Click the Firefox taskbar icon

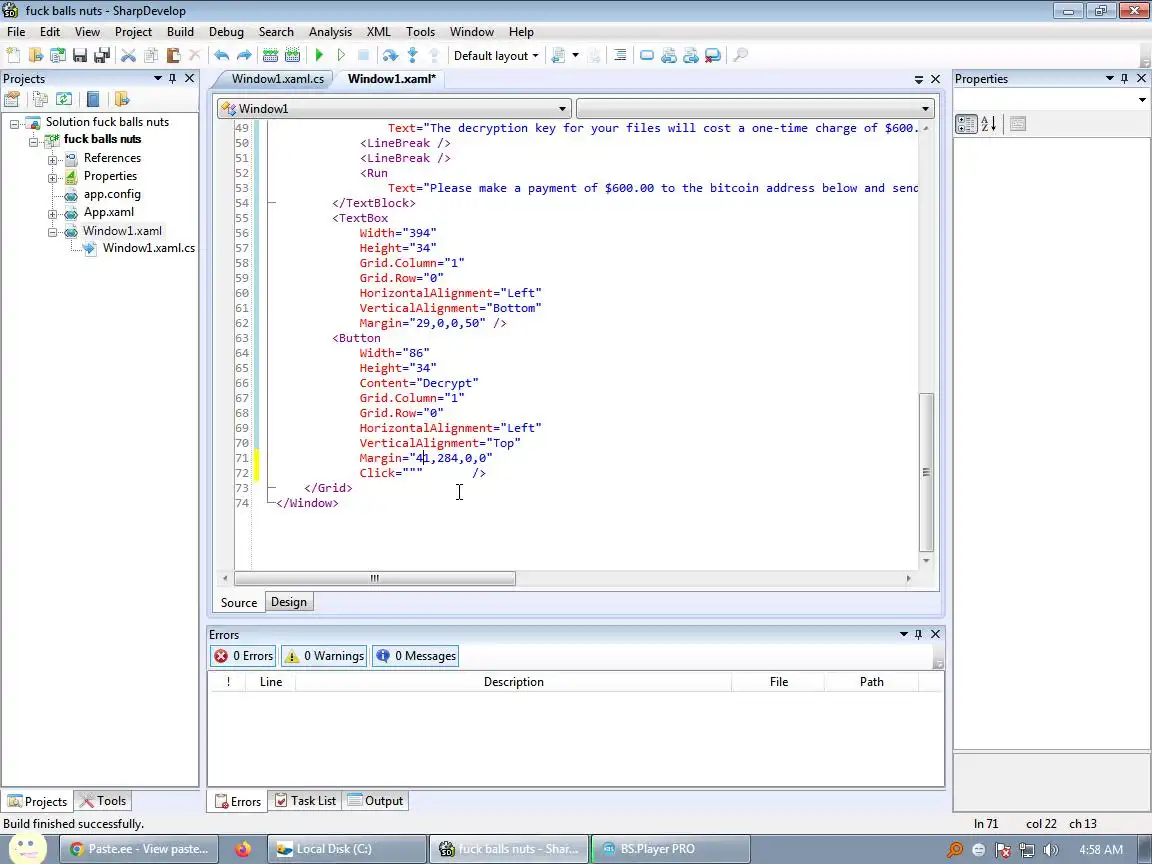[243, 849]
